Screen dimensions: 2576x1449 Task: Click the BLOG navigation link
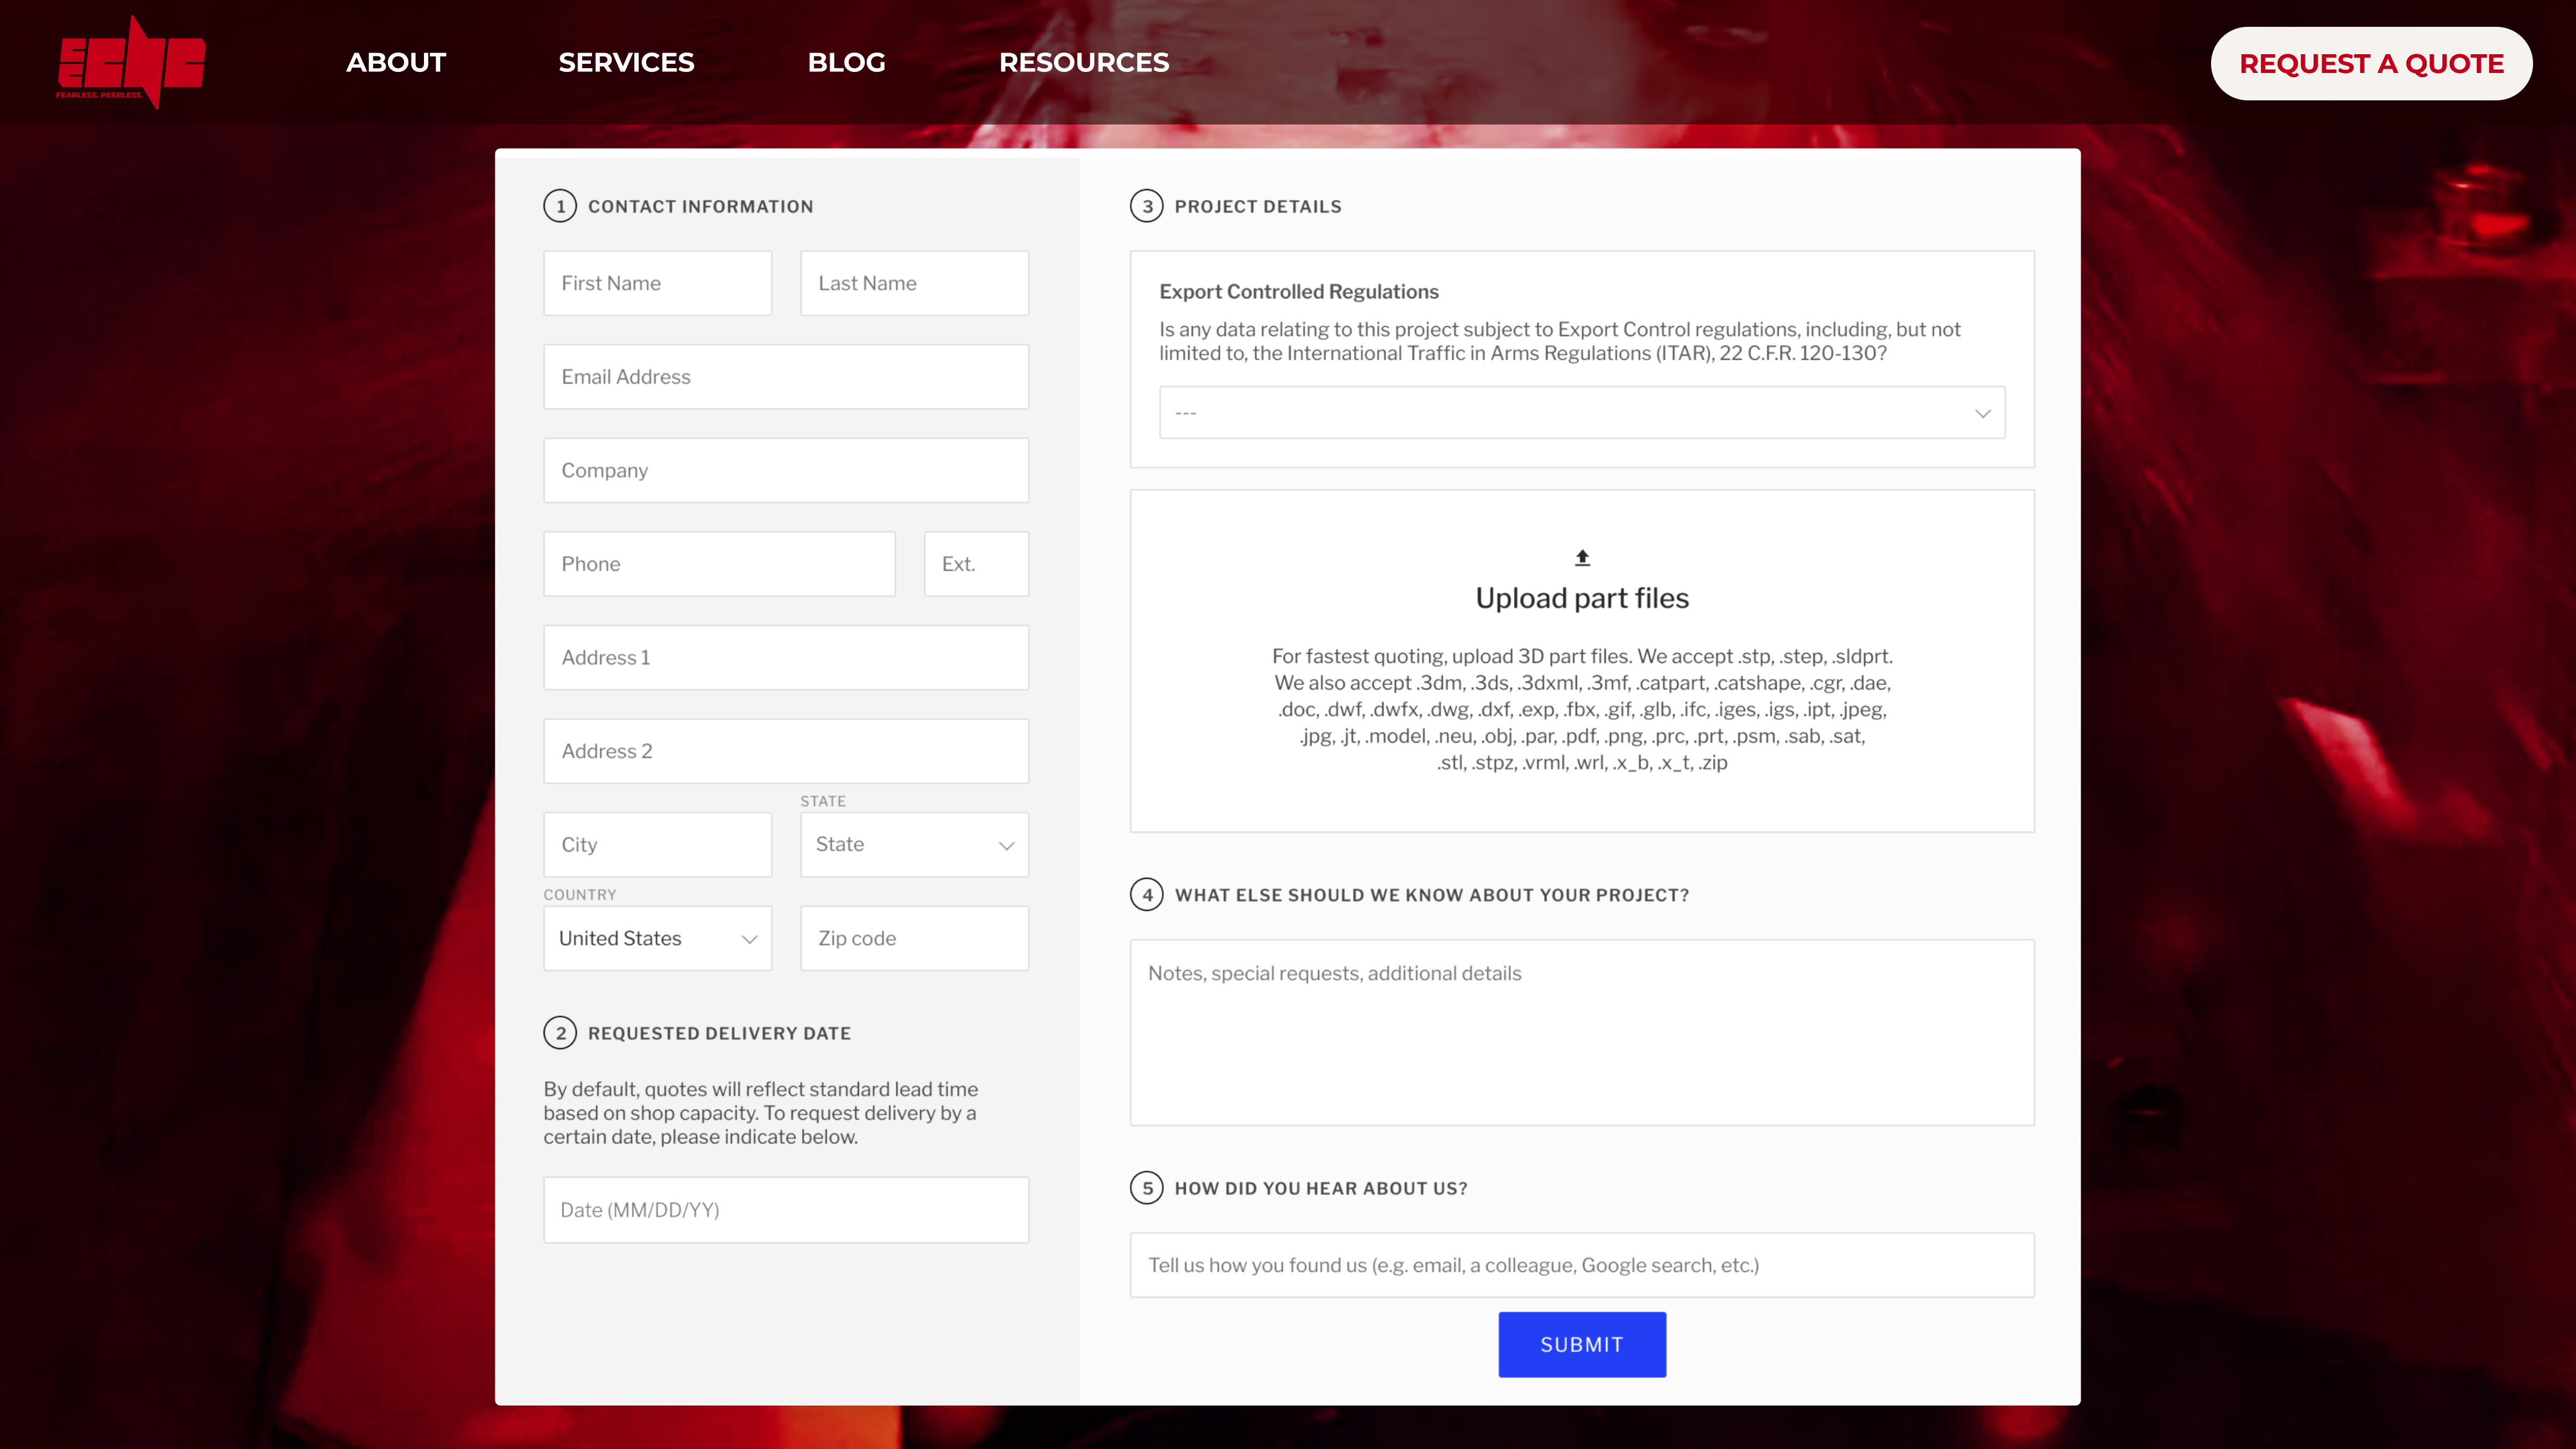pos(846,62)
